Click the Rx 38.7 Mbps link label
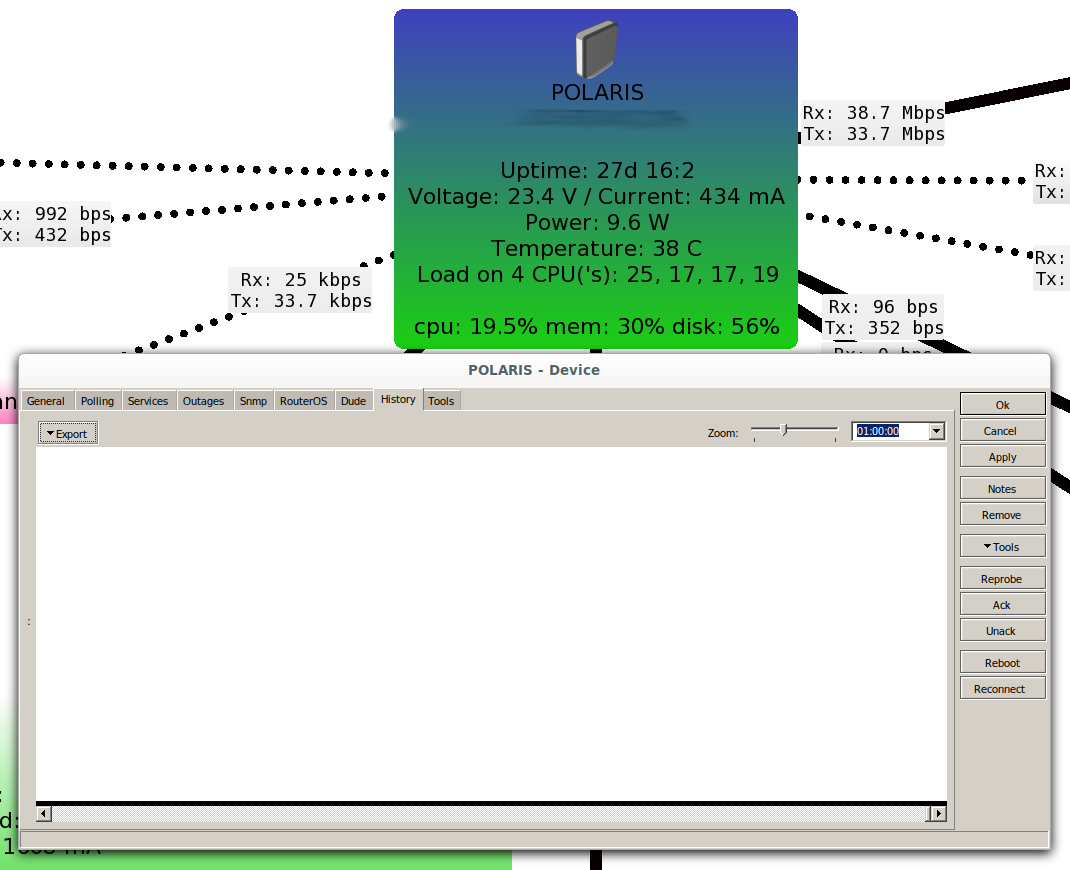Viewport: 1070px width, 870px height. point(873,123)
